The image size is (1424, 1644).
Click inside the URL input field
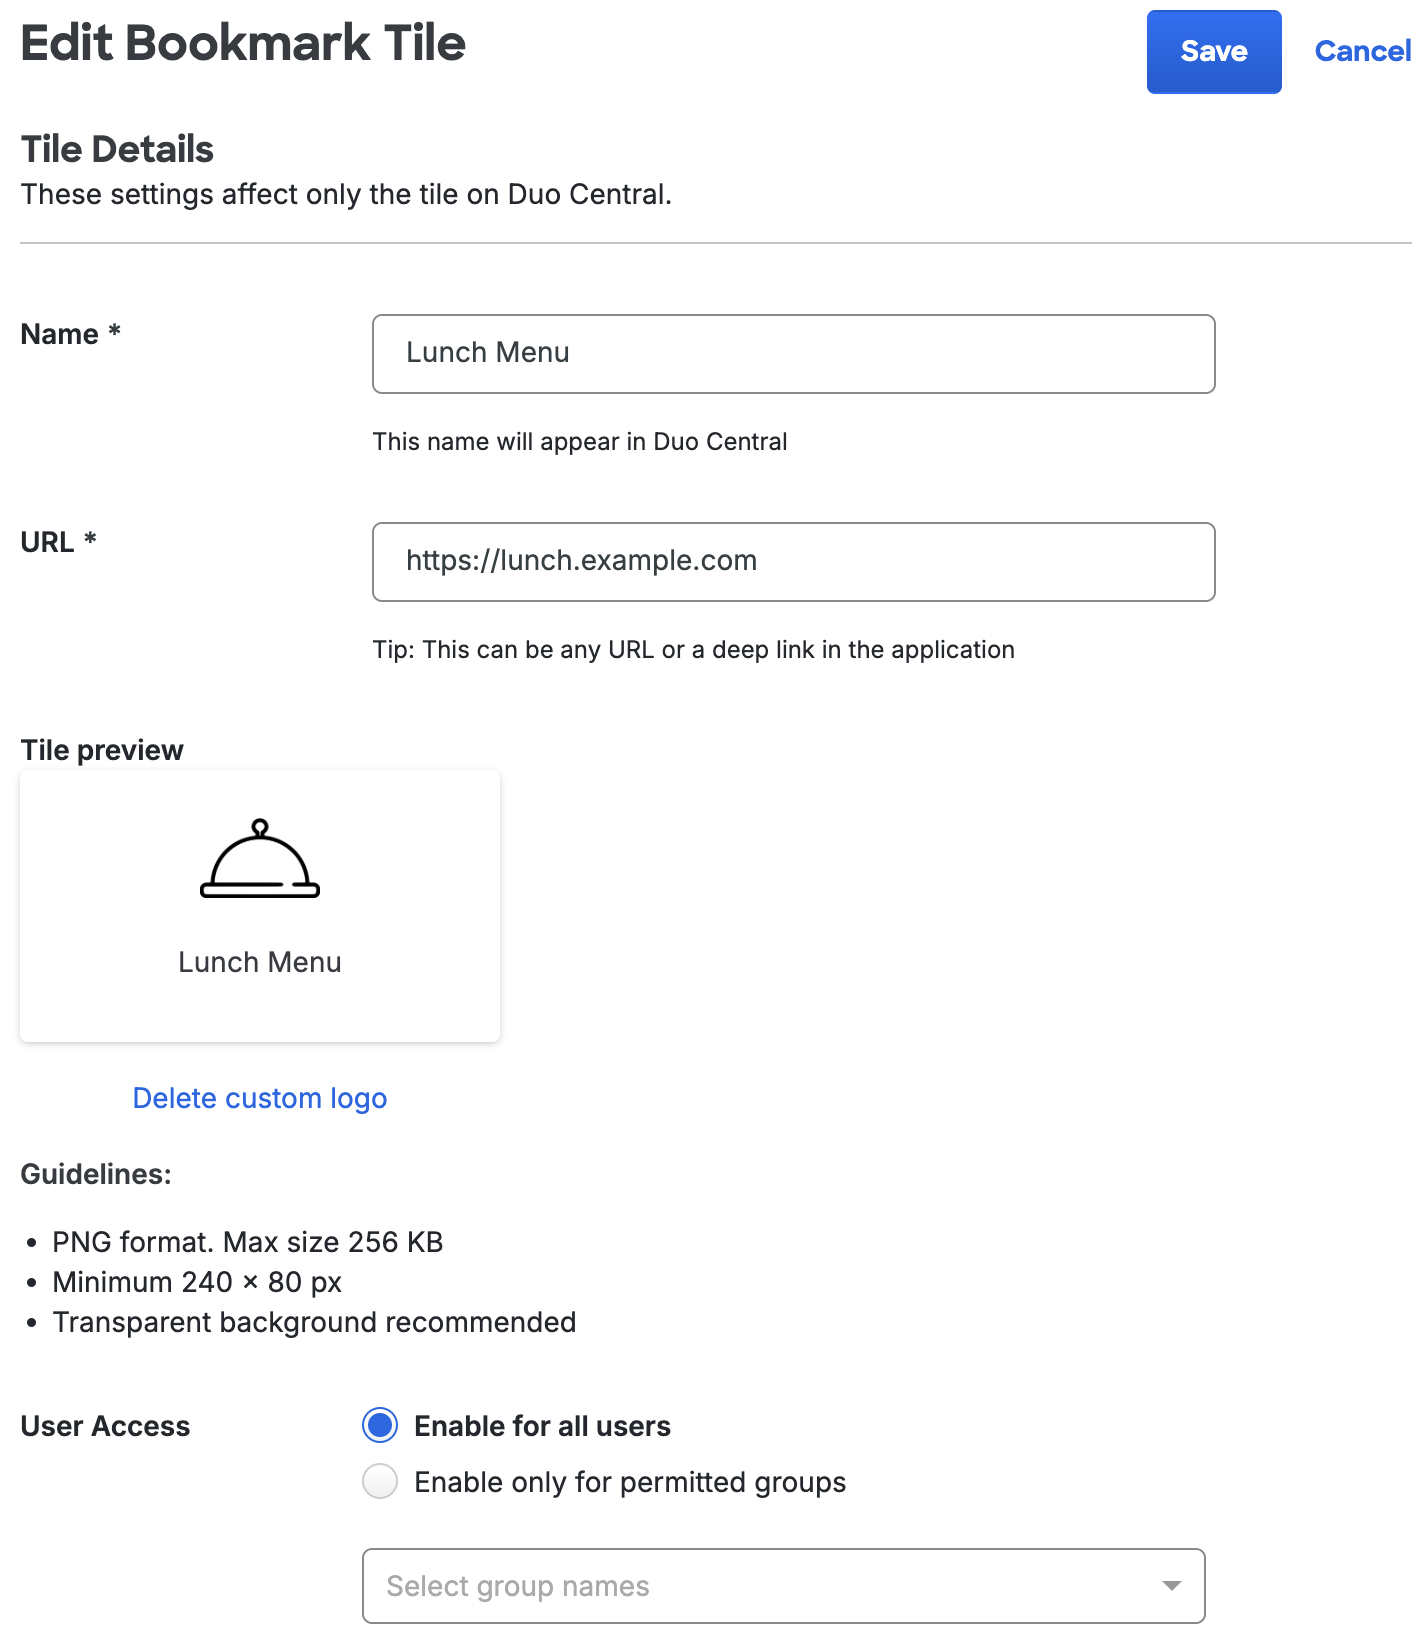[x=793, y=561]
